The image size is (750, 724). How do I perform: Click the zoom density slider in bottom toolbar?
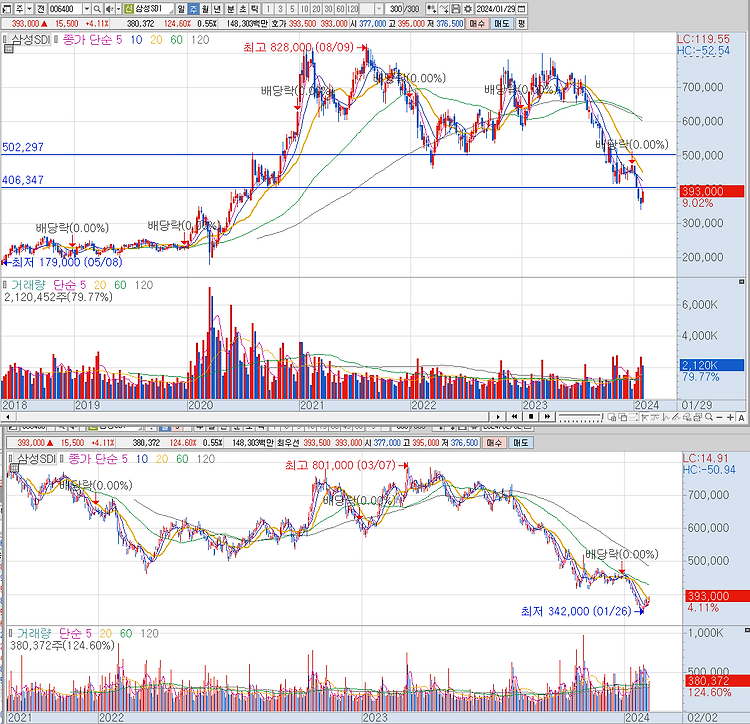click(580, 417)
